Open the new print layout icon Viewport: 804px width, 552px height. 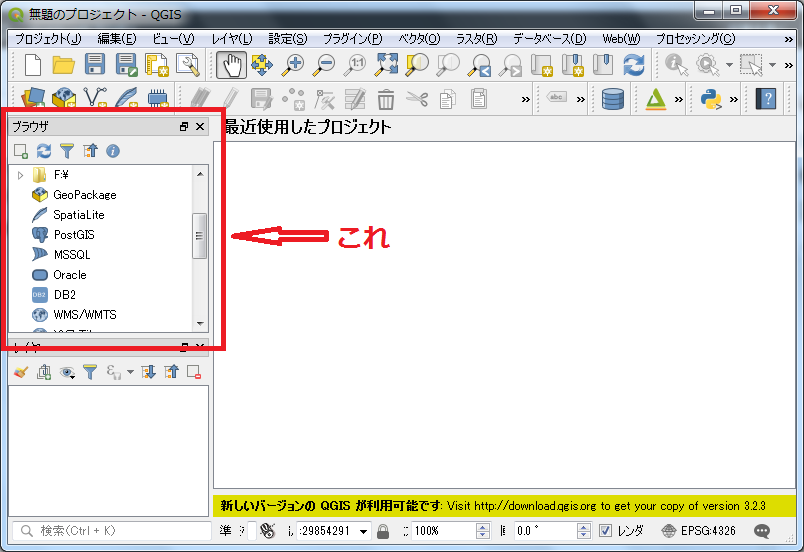coord(157,65)
